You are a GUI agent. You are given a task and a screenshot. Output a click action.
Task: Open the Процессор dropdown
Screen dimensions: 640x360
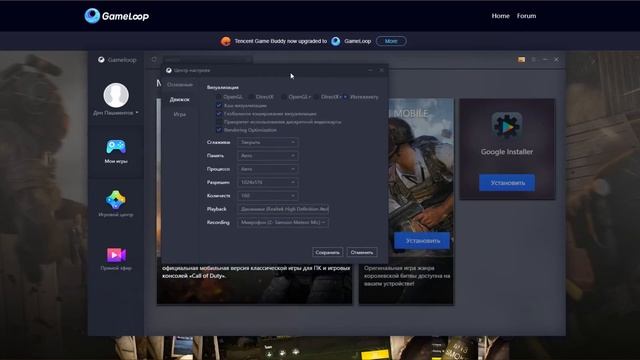pyautogui.click(x=268, y=169)
